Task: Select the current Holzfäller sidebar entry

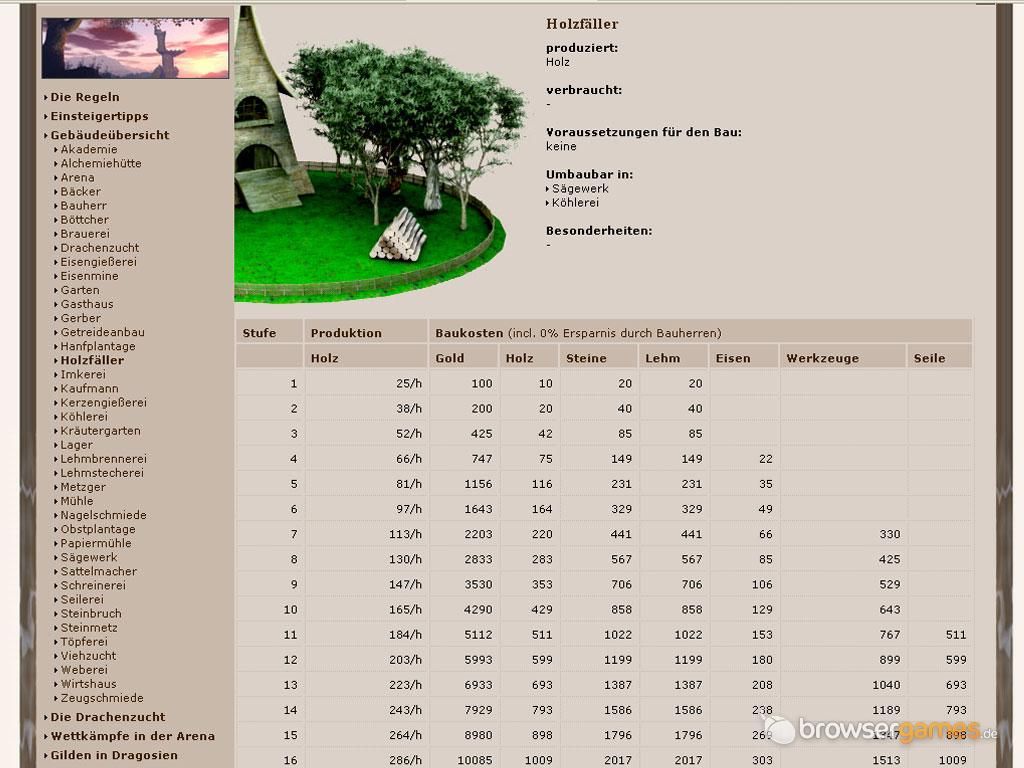Action: coord(92,360)
